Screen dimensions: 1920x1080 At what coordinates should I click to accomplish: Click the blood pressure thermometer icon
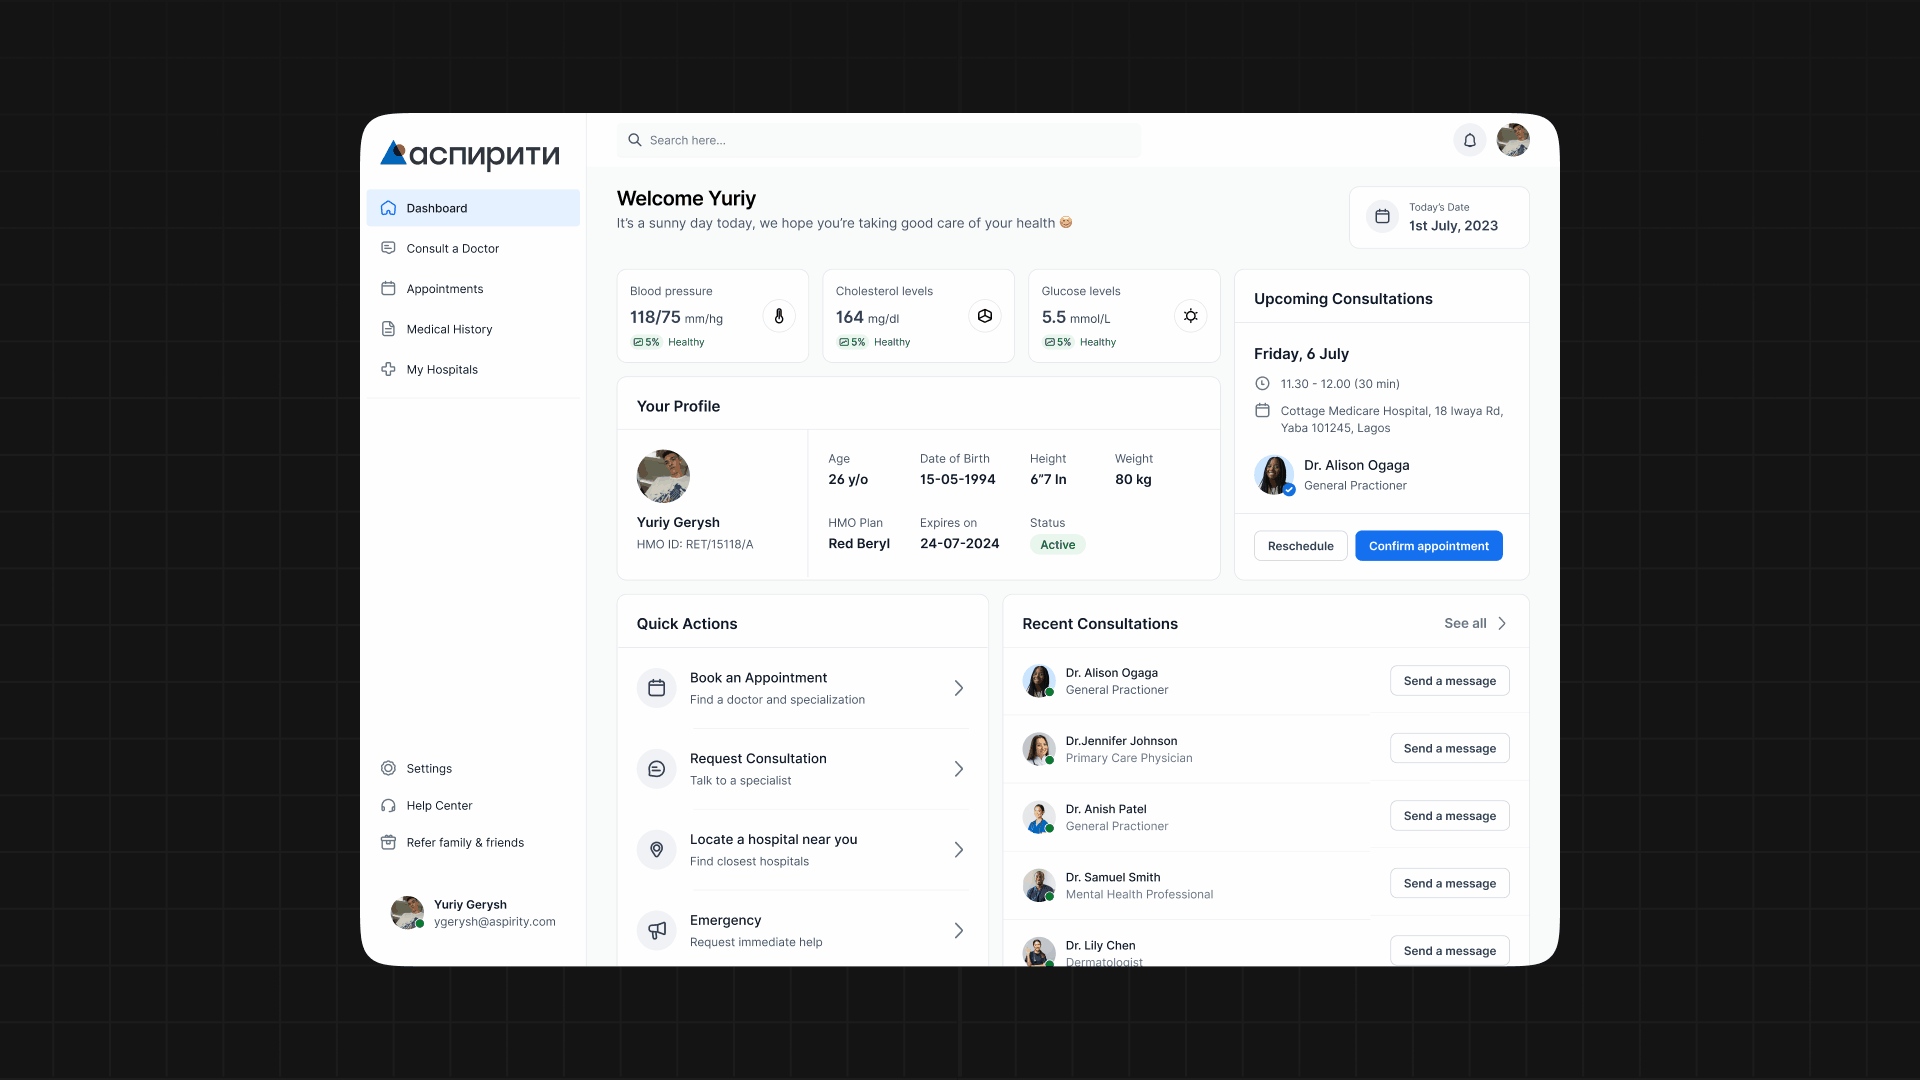click(x=779, y=316)
